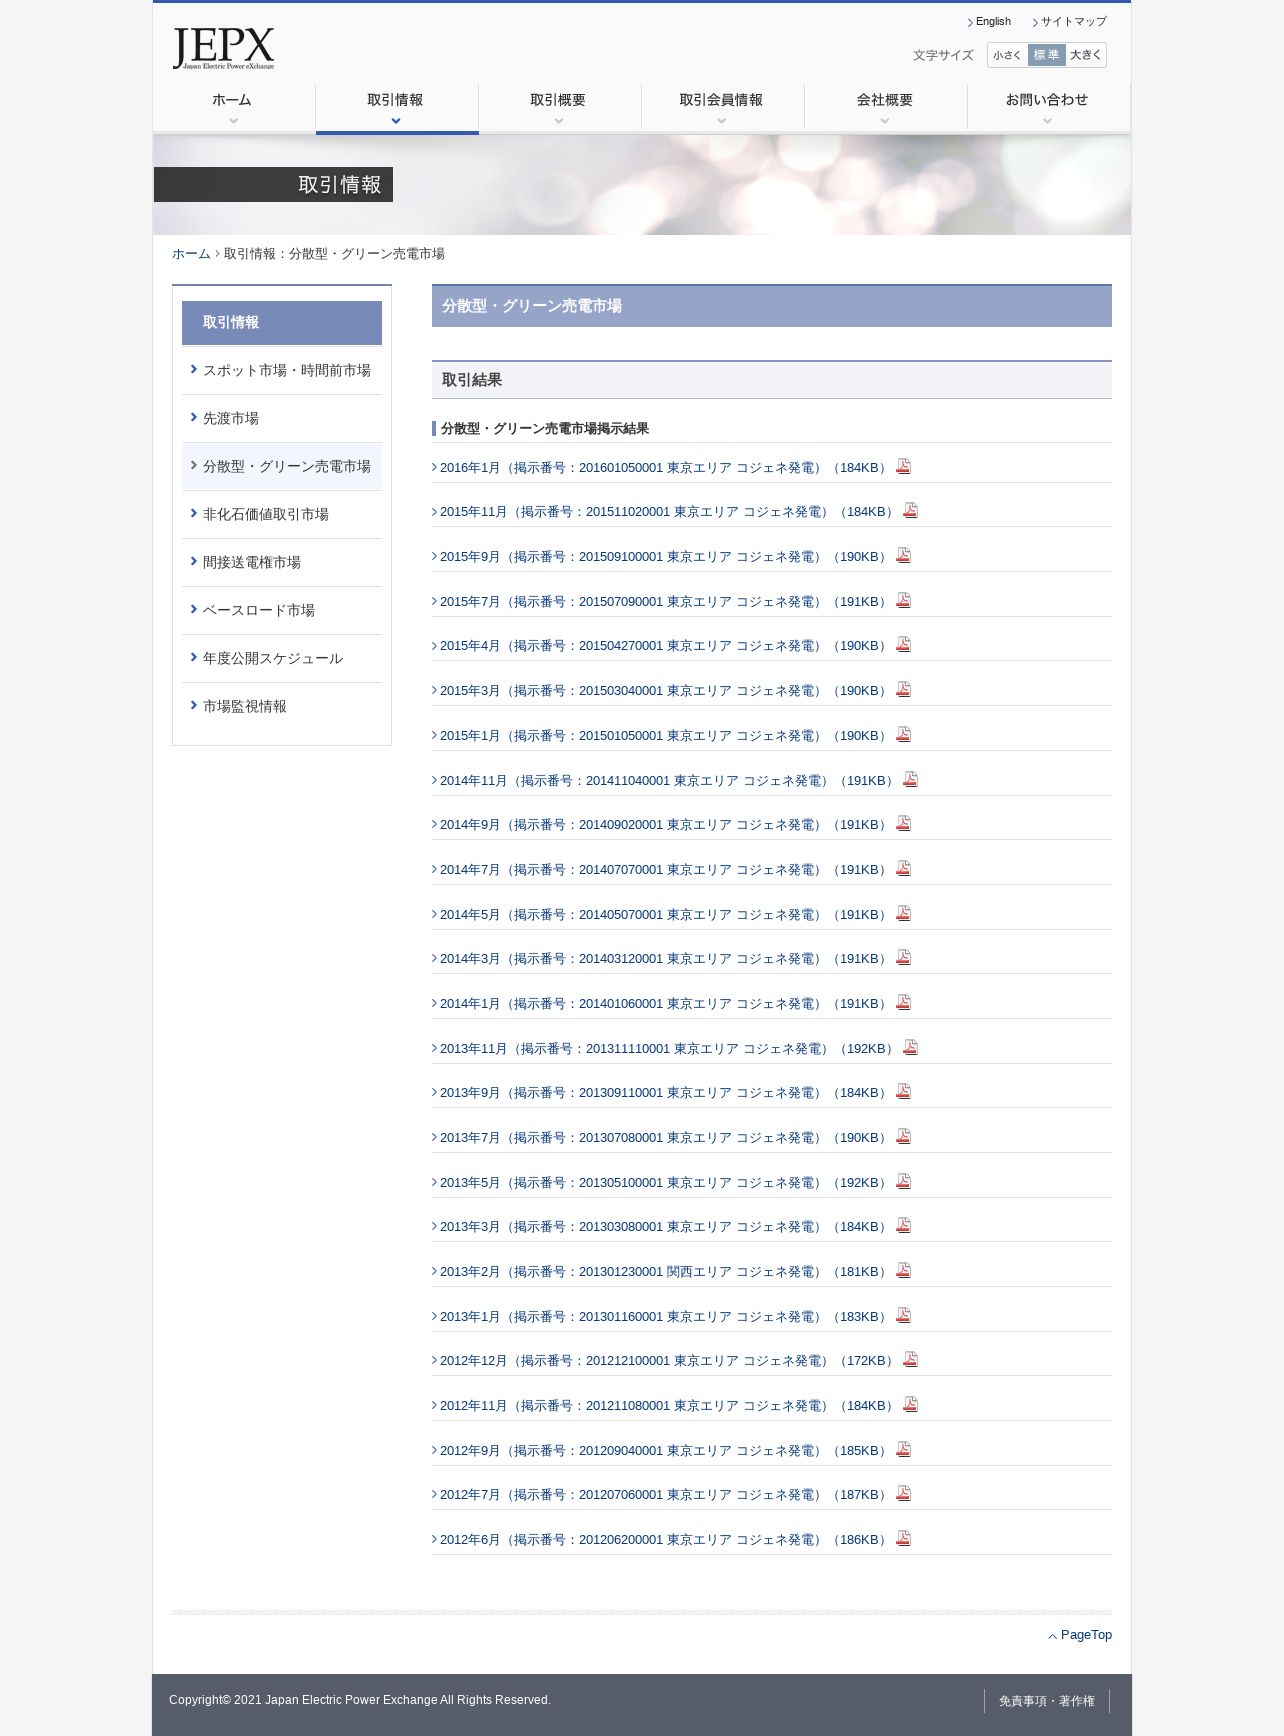Expand the お問い合わせ navigation menu
This screenshot has height=1736, width=1284.
[1048, 108]
